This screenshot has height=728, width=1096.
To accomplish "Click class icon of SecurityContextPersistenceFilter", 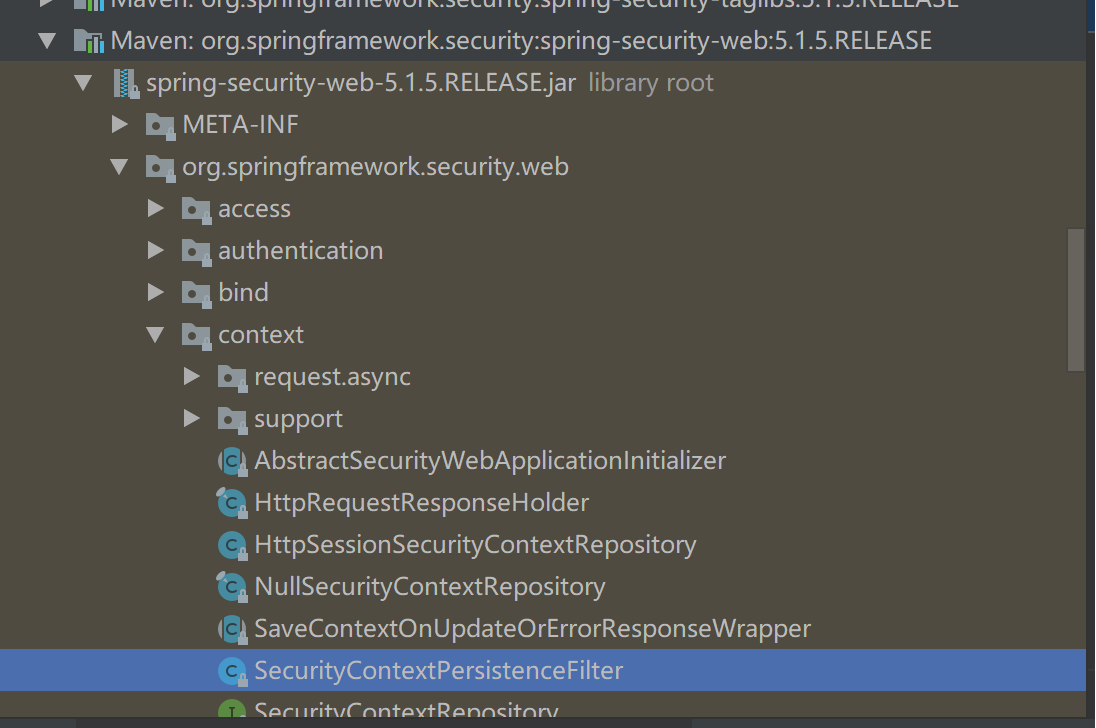I will coord(232,671).
